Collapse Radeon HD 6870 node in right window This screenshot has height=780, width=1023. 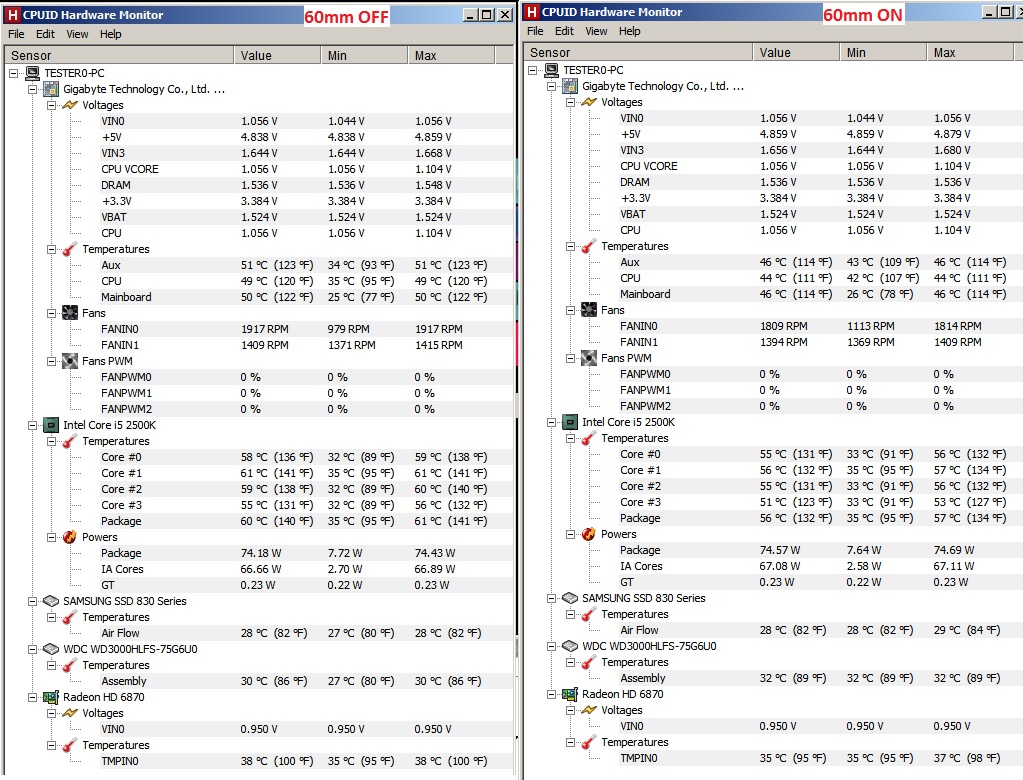tap(551, 694)
